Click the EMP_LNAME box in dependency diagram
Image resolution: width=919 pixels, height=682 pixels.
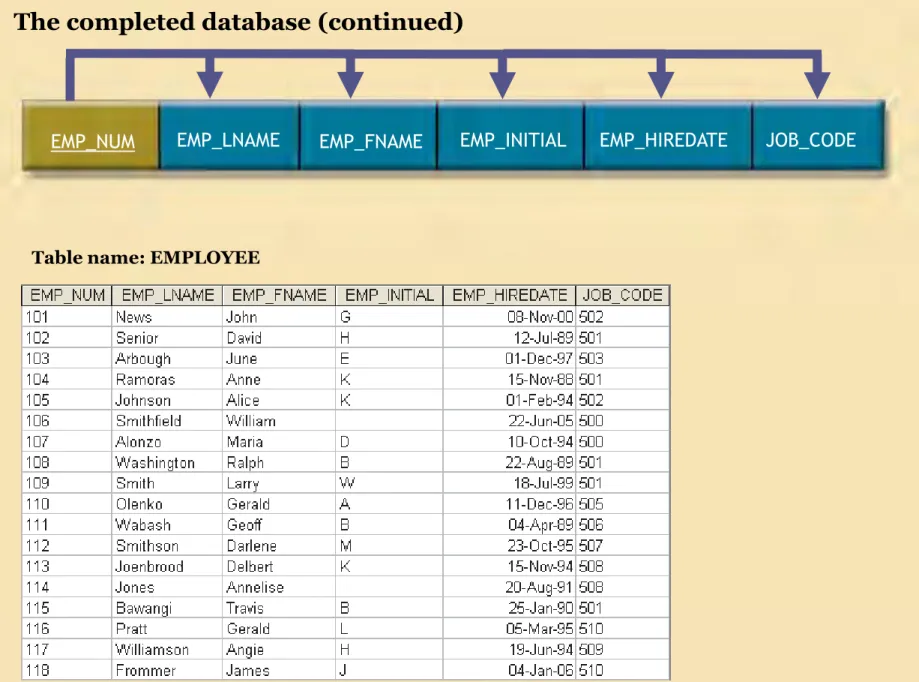[229, 135]
